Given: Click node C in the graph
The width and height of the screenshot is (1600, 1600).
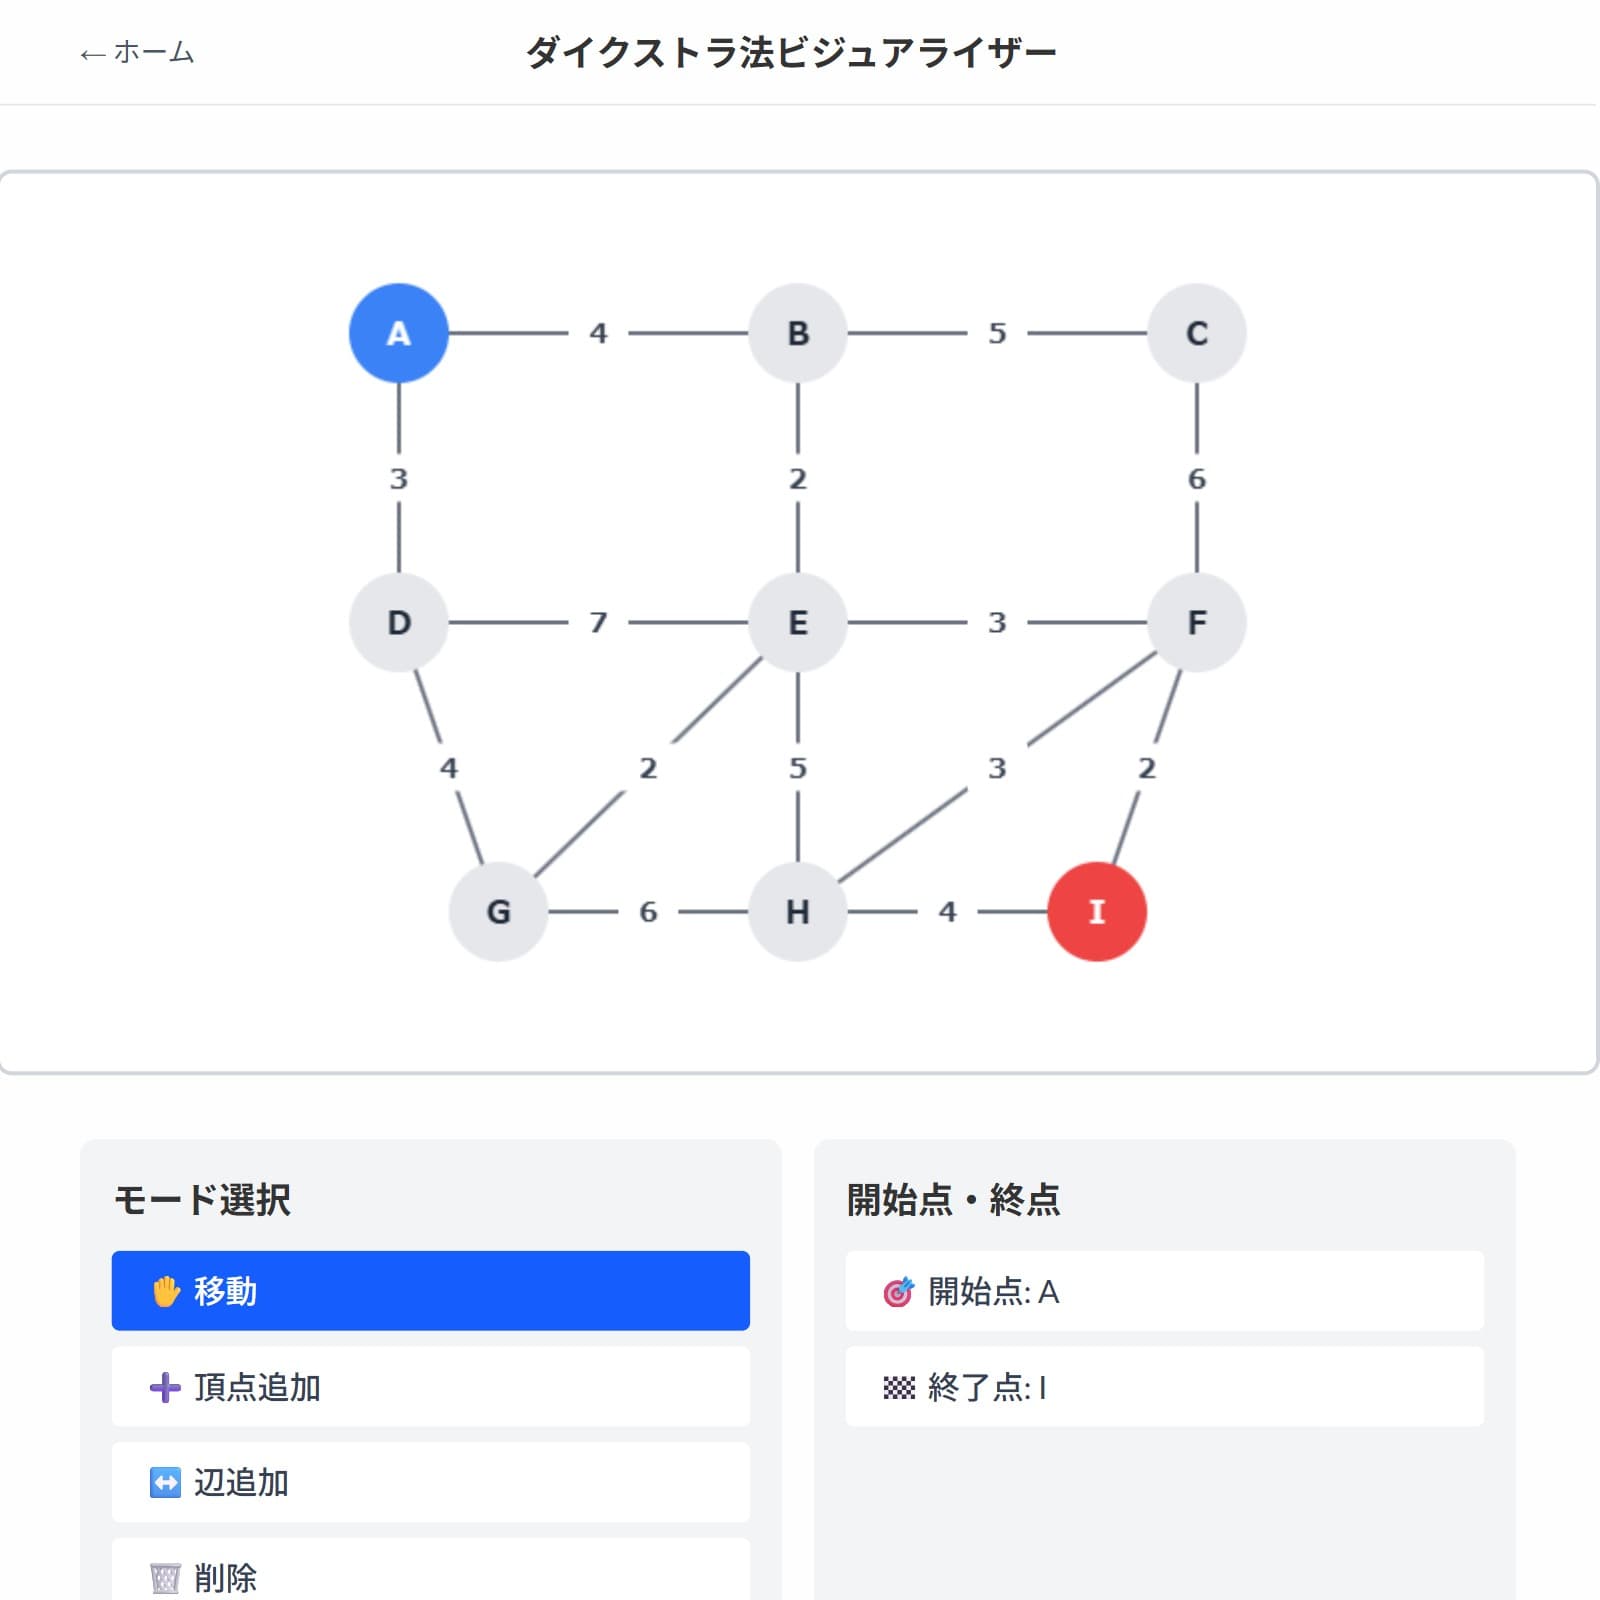Looking at the screenshot, I should [x=1196, y=333].
